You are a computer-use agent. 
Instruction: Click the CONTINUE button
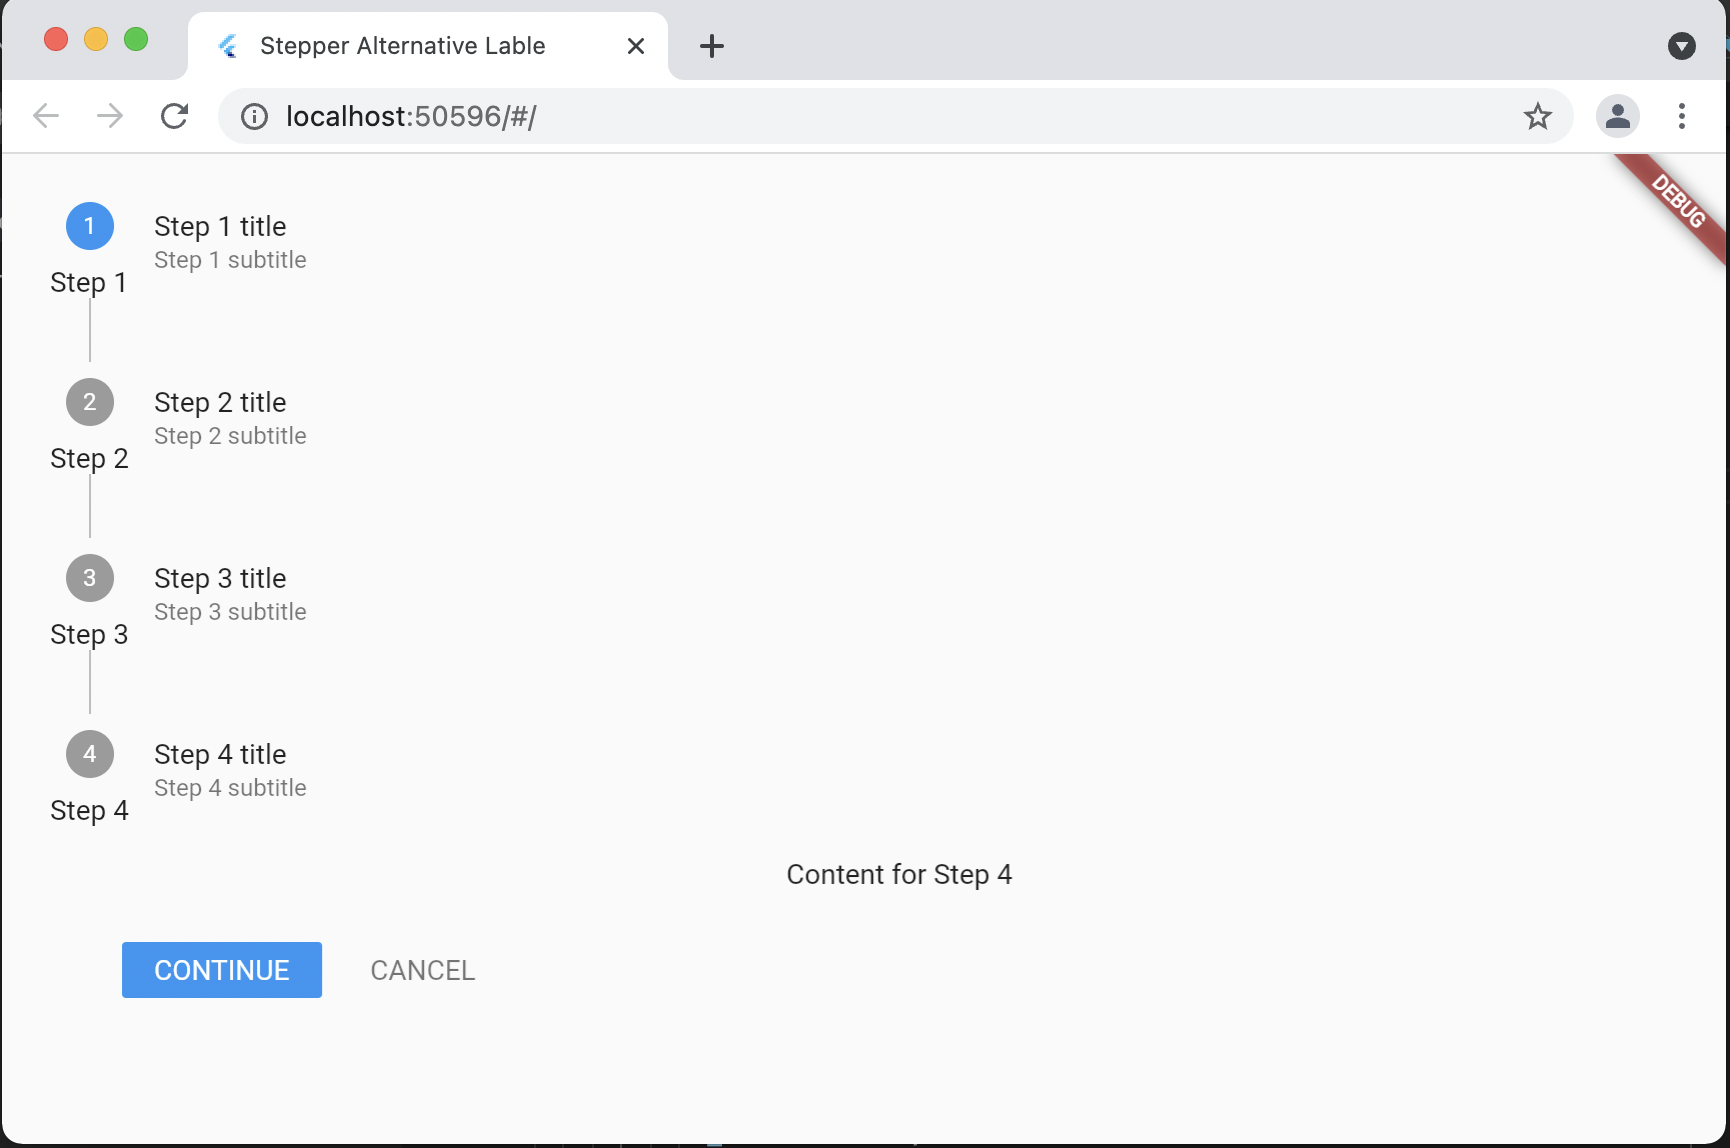point(222,970)
